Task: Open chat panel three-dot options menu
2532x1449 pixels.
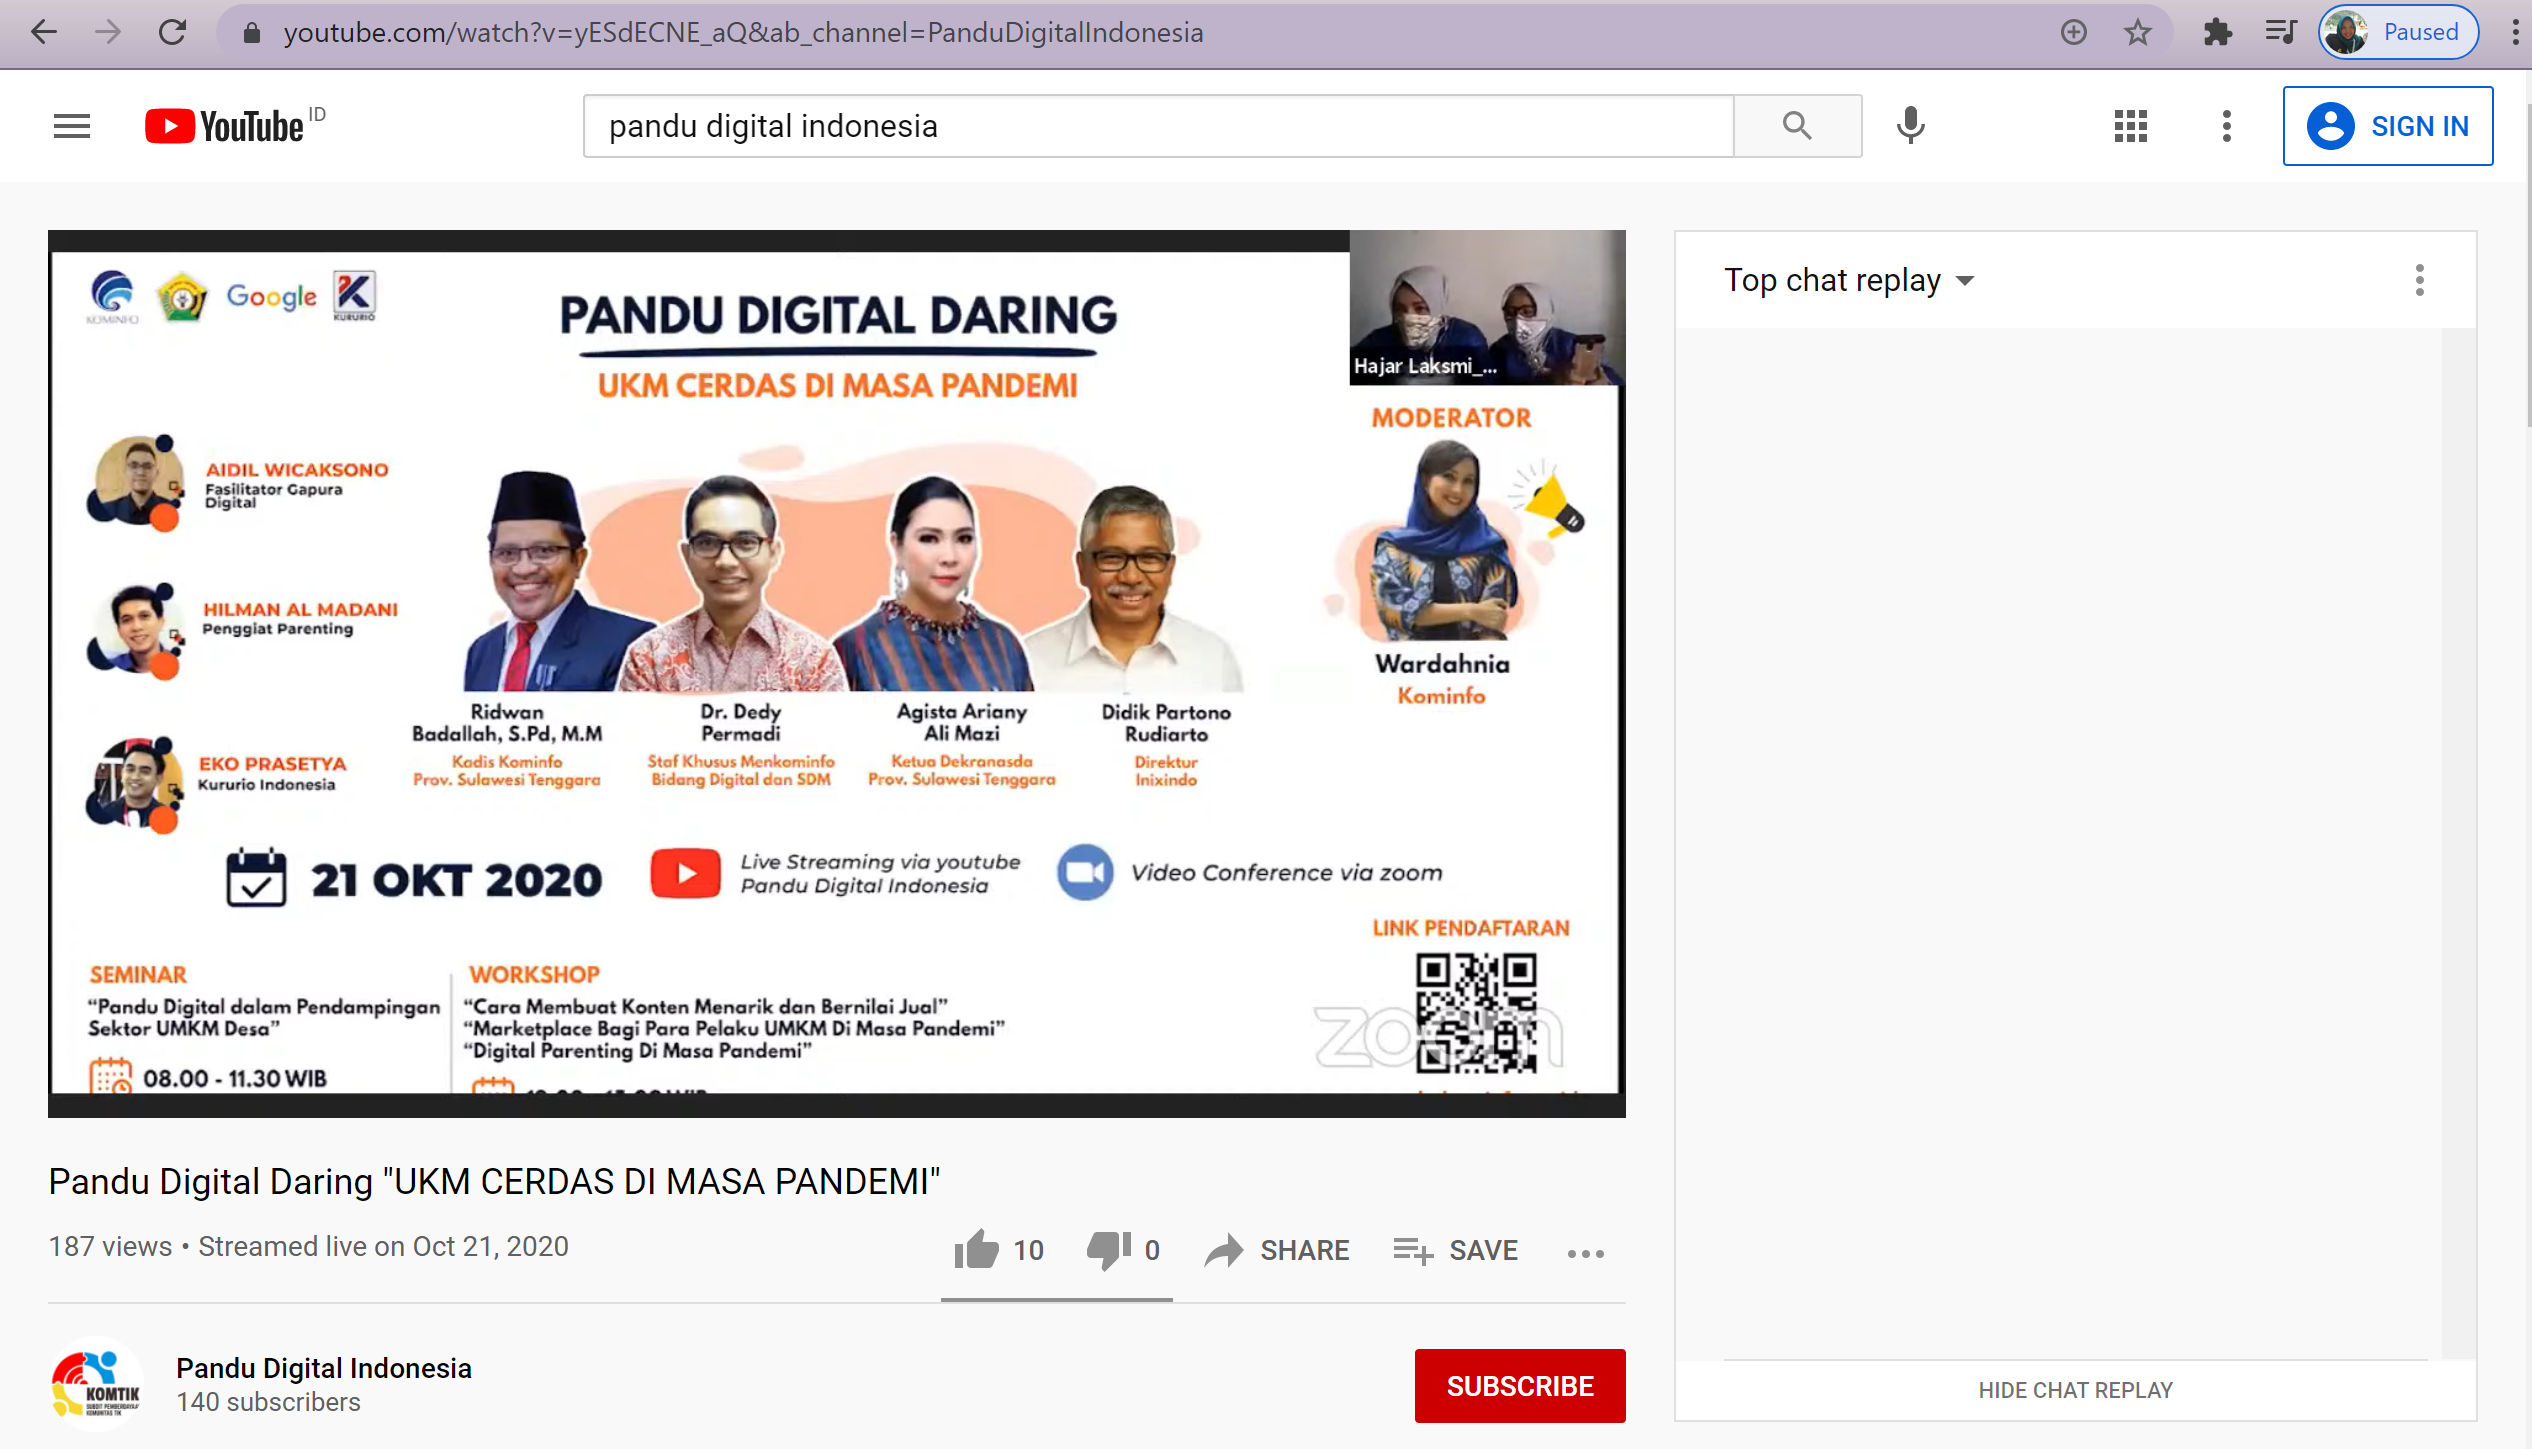Action: 2419,281
